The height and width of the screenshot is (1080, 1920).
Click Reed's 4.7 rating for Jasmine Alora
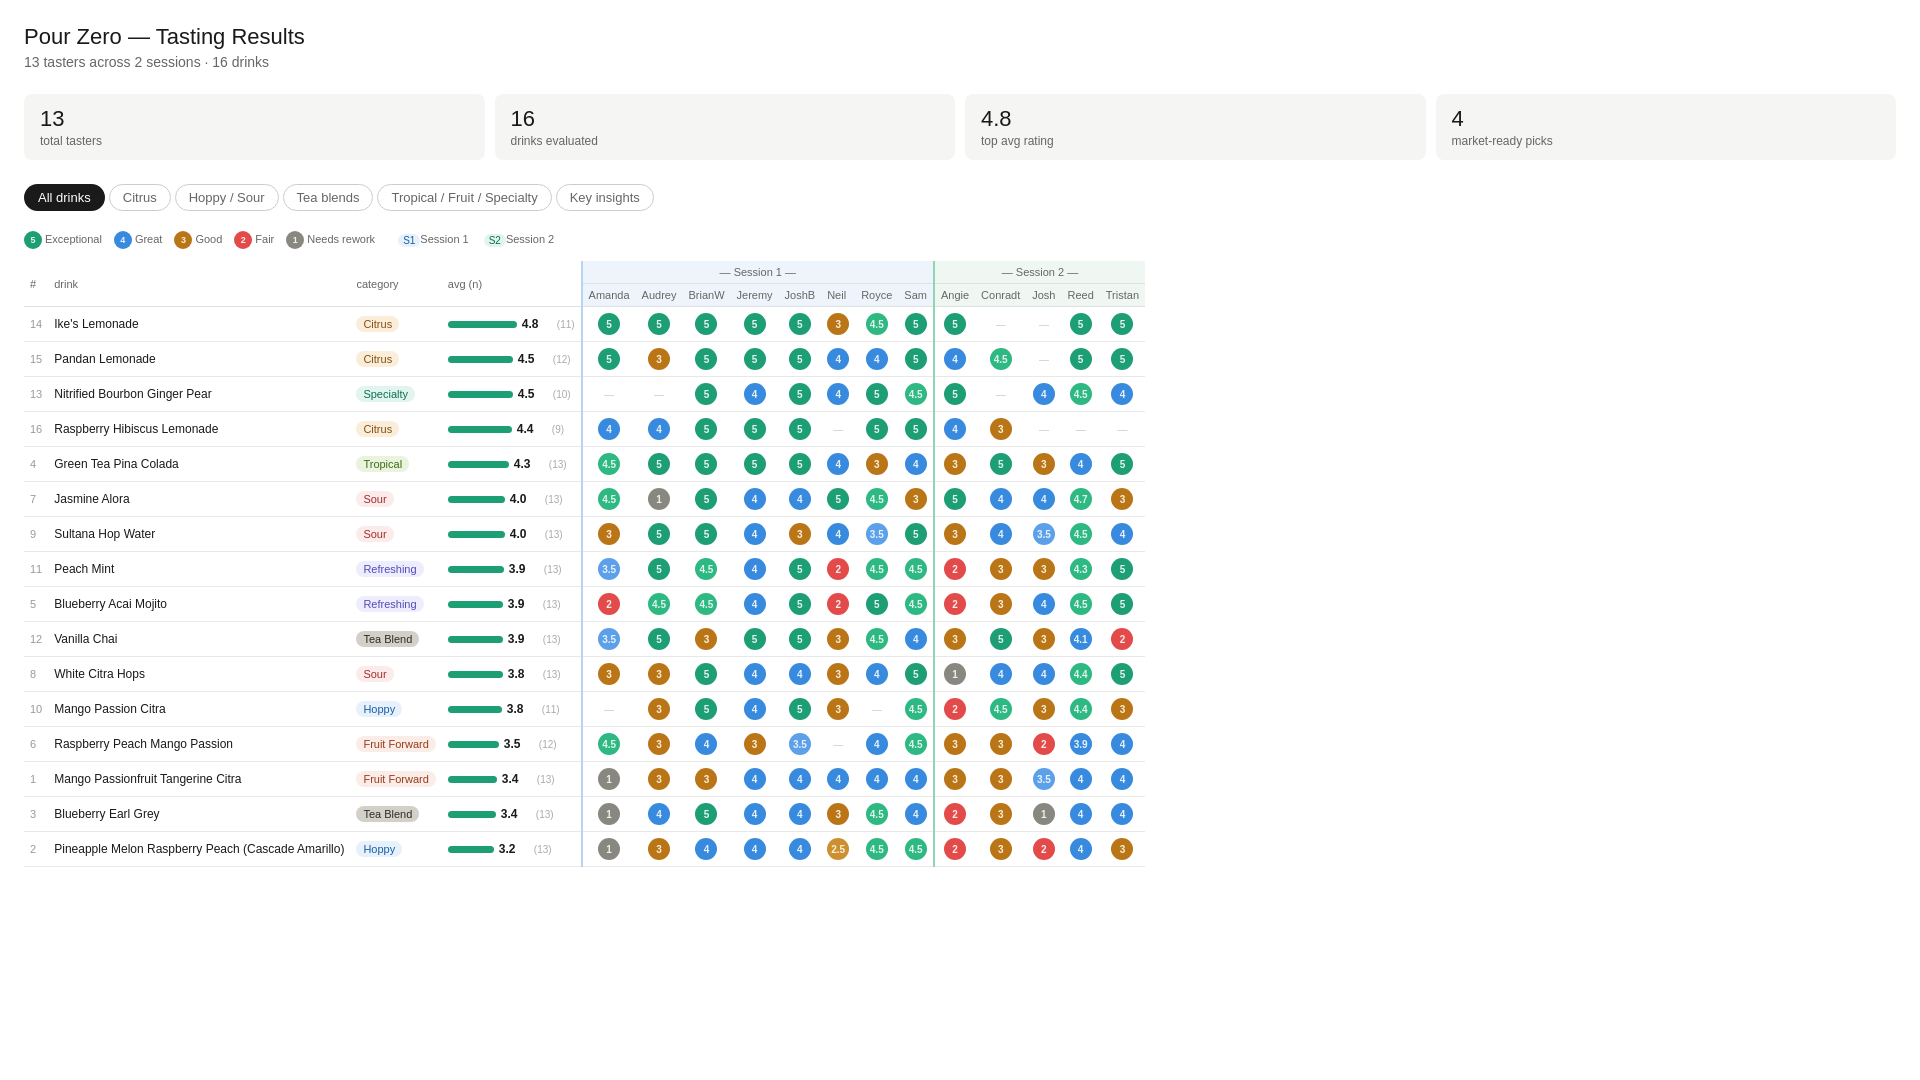tap(1081, 499)
